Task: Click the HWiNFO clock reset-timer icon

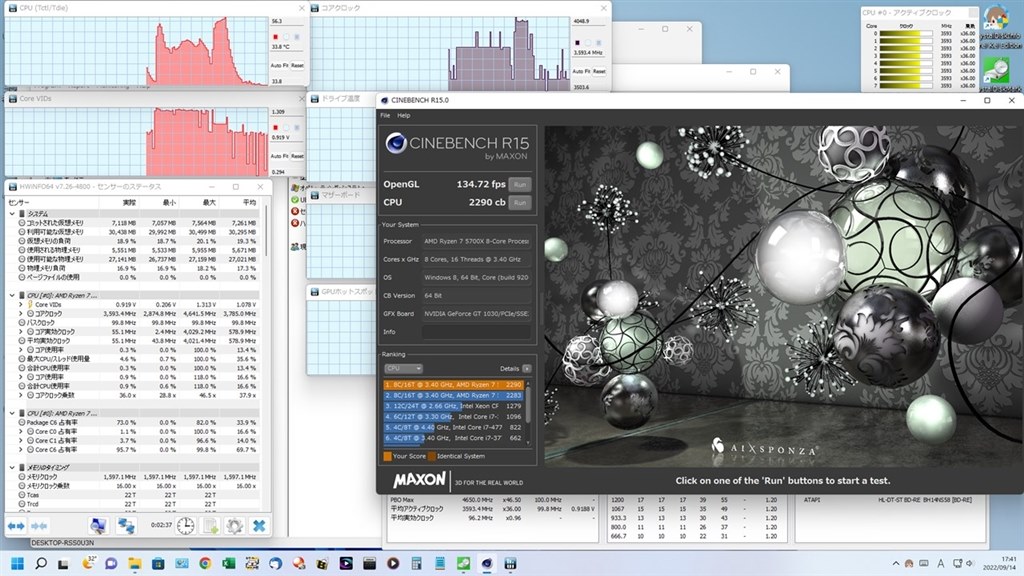Action: [x=185, y=526]
